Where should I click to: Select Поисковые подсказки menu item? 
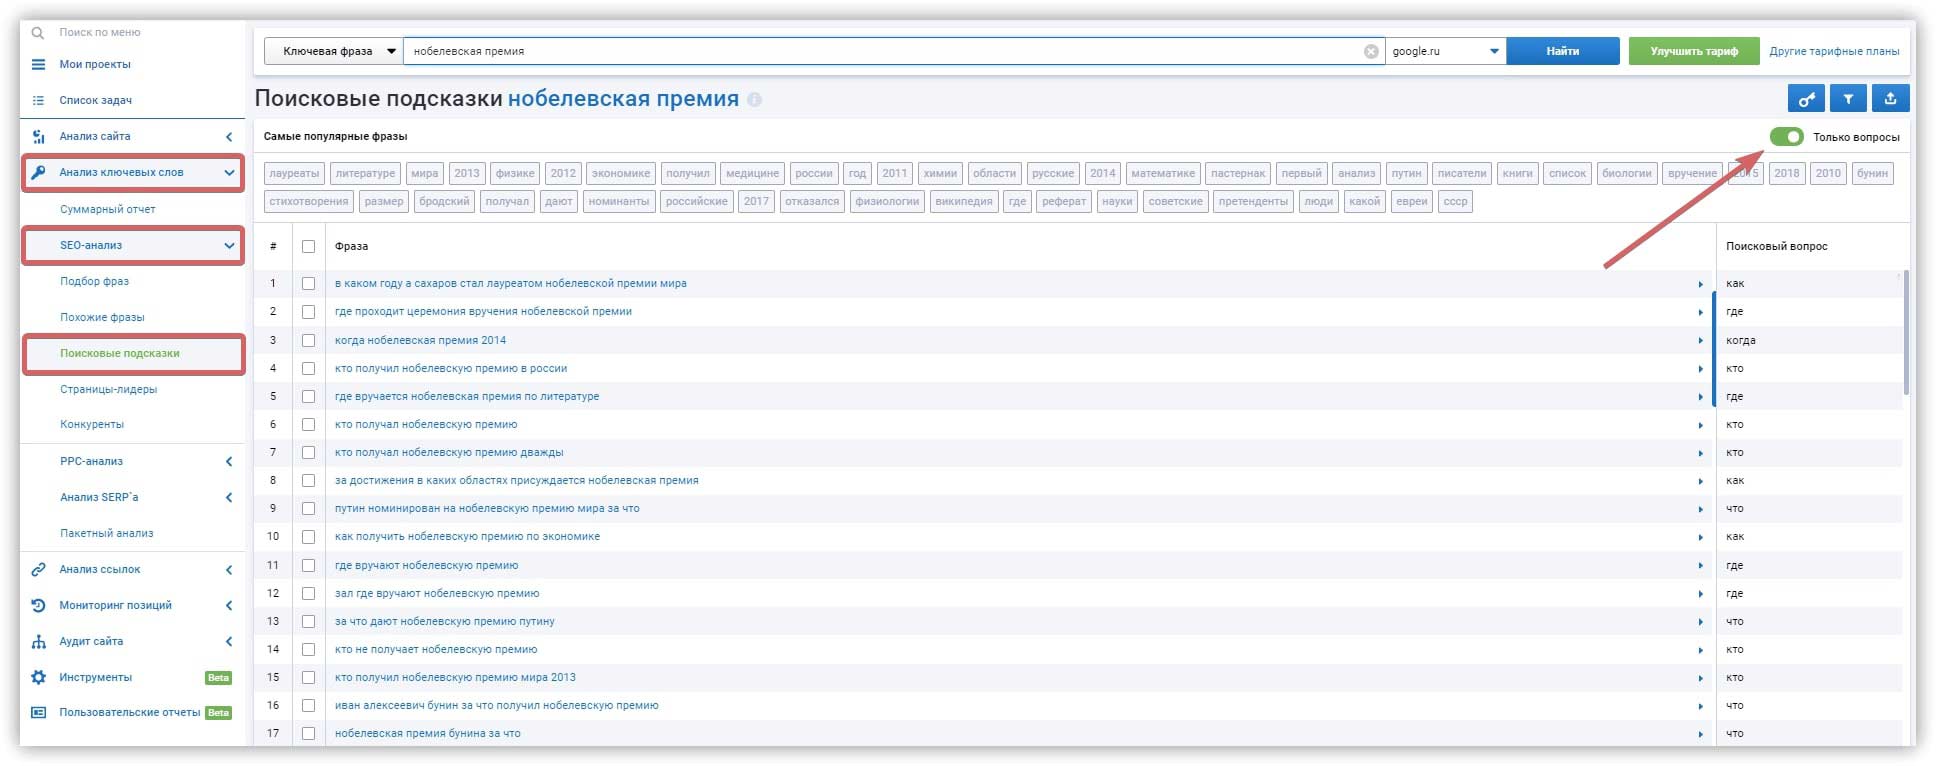(120, 353)
